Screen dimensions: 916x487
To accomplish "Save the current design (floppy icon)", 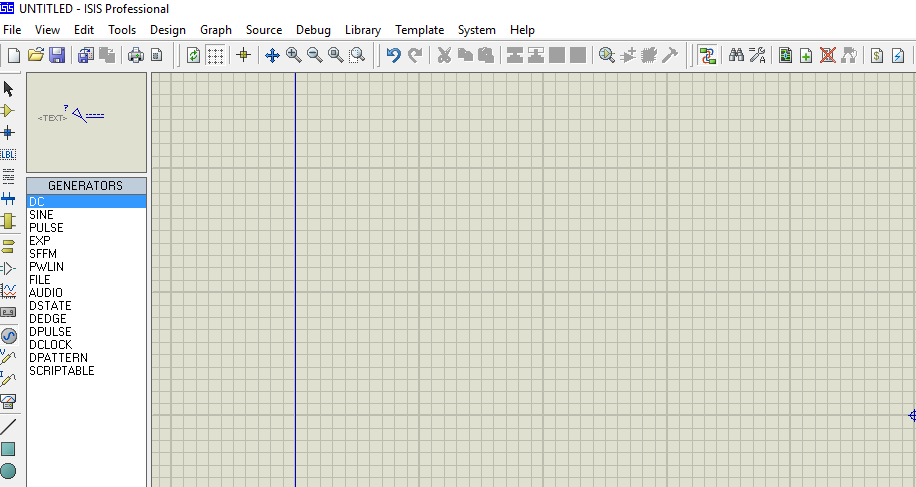I will (x=57, y=55).
